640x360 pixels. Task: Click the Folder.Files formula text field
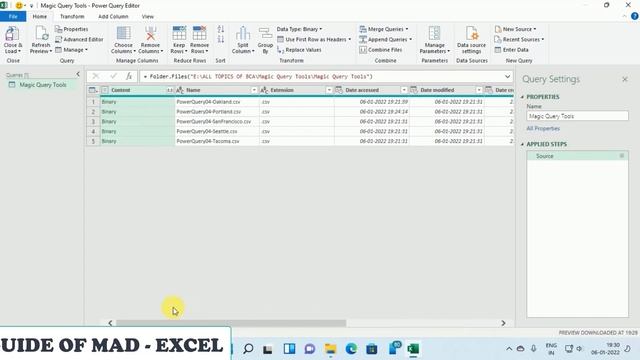click(x=322, y=76)
